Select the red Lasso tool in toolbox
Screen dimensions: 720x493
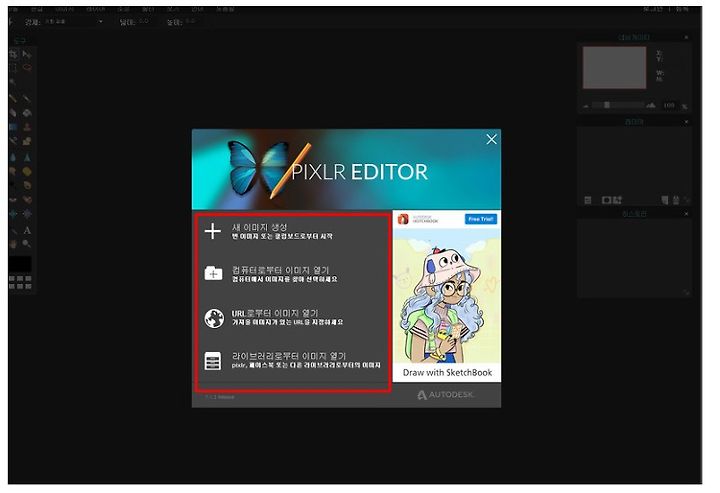point(27,68)
